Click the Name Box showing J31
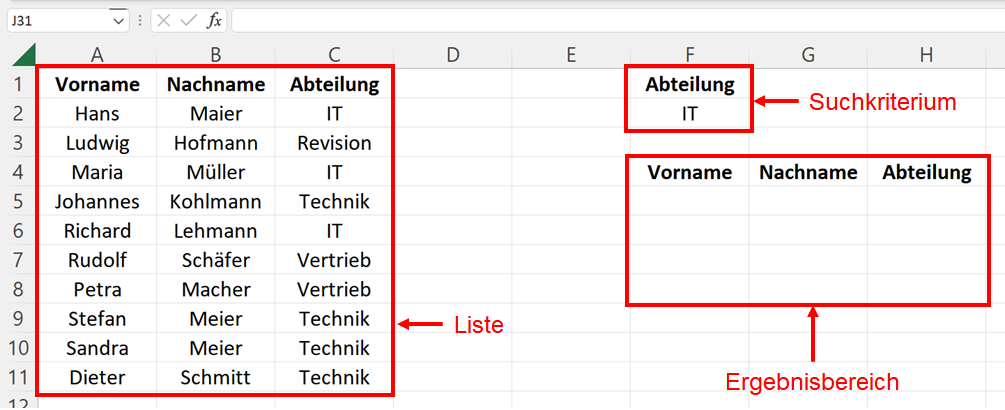1005x410 pixels. point(55,20)
